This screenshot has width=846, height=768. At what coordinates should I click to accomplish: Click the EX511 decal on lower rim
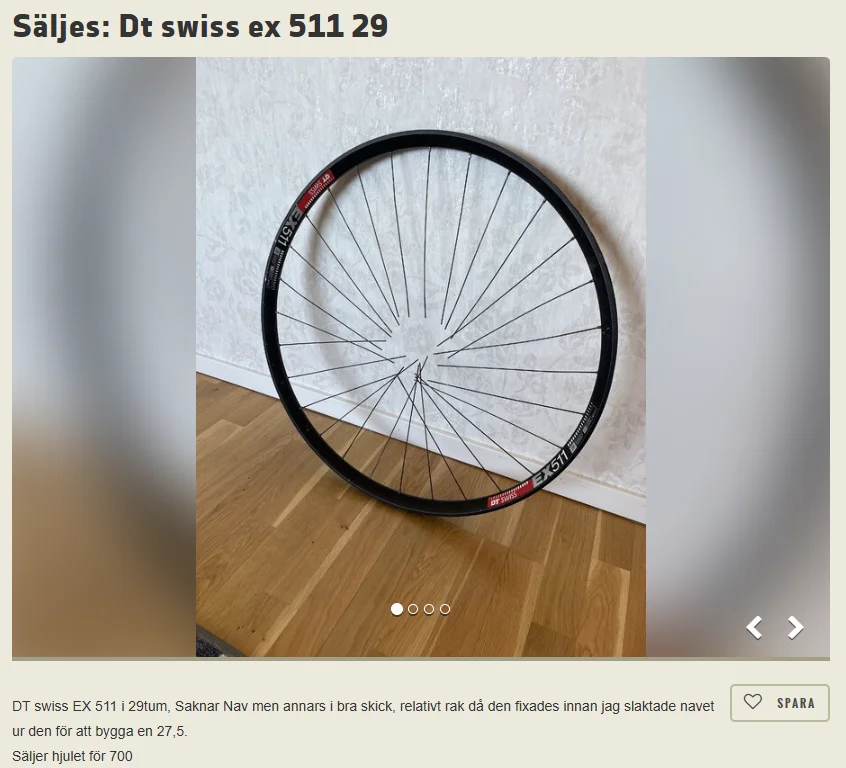(551, 467)
